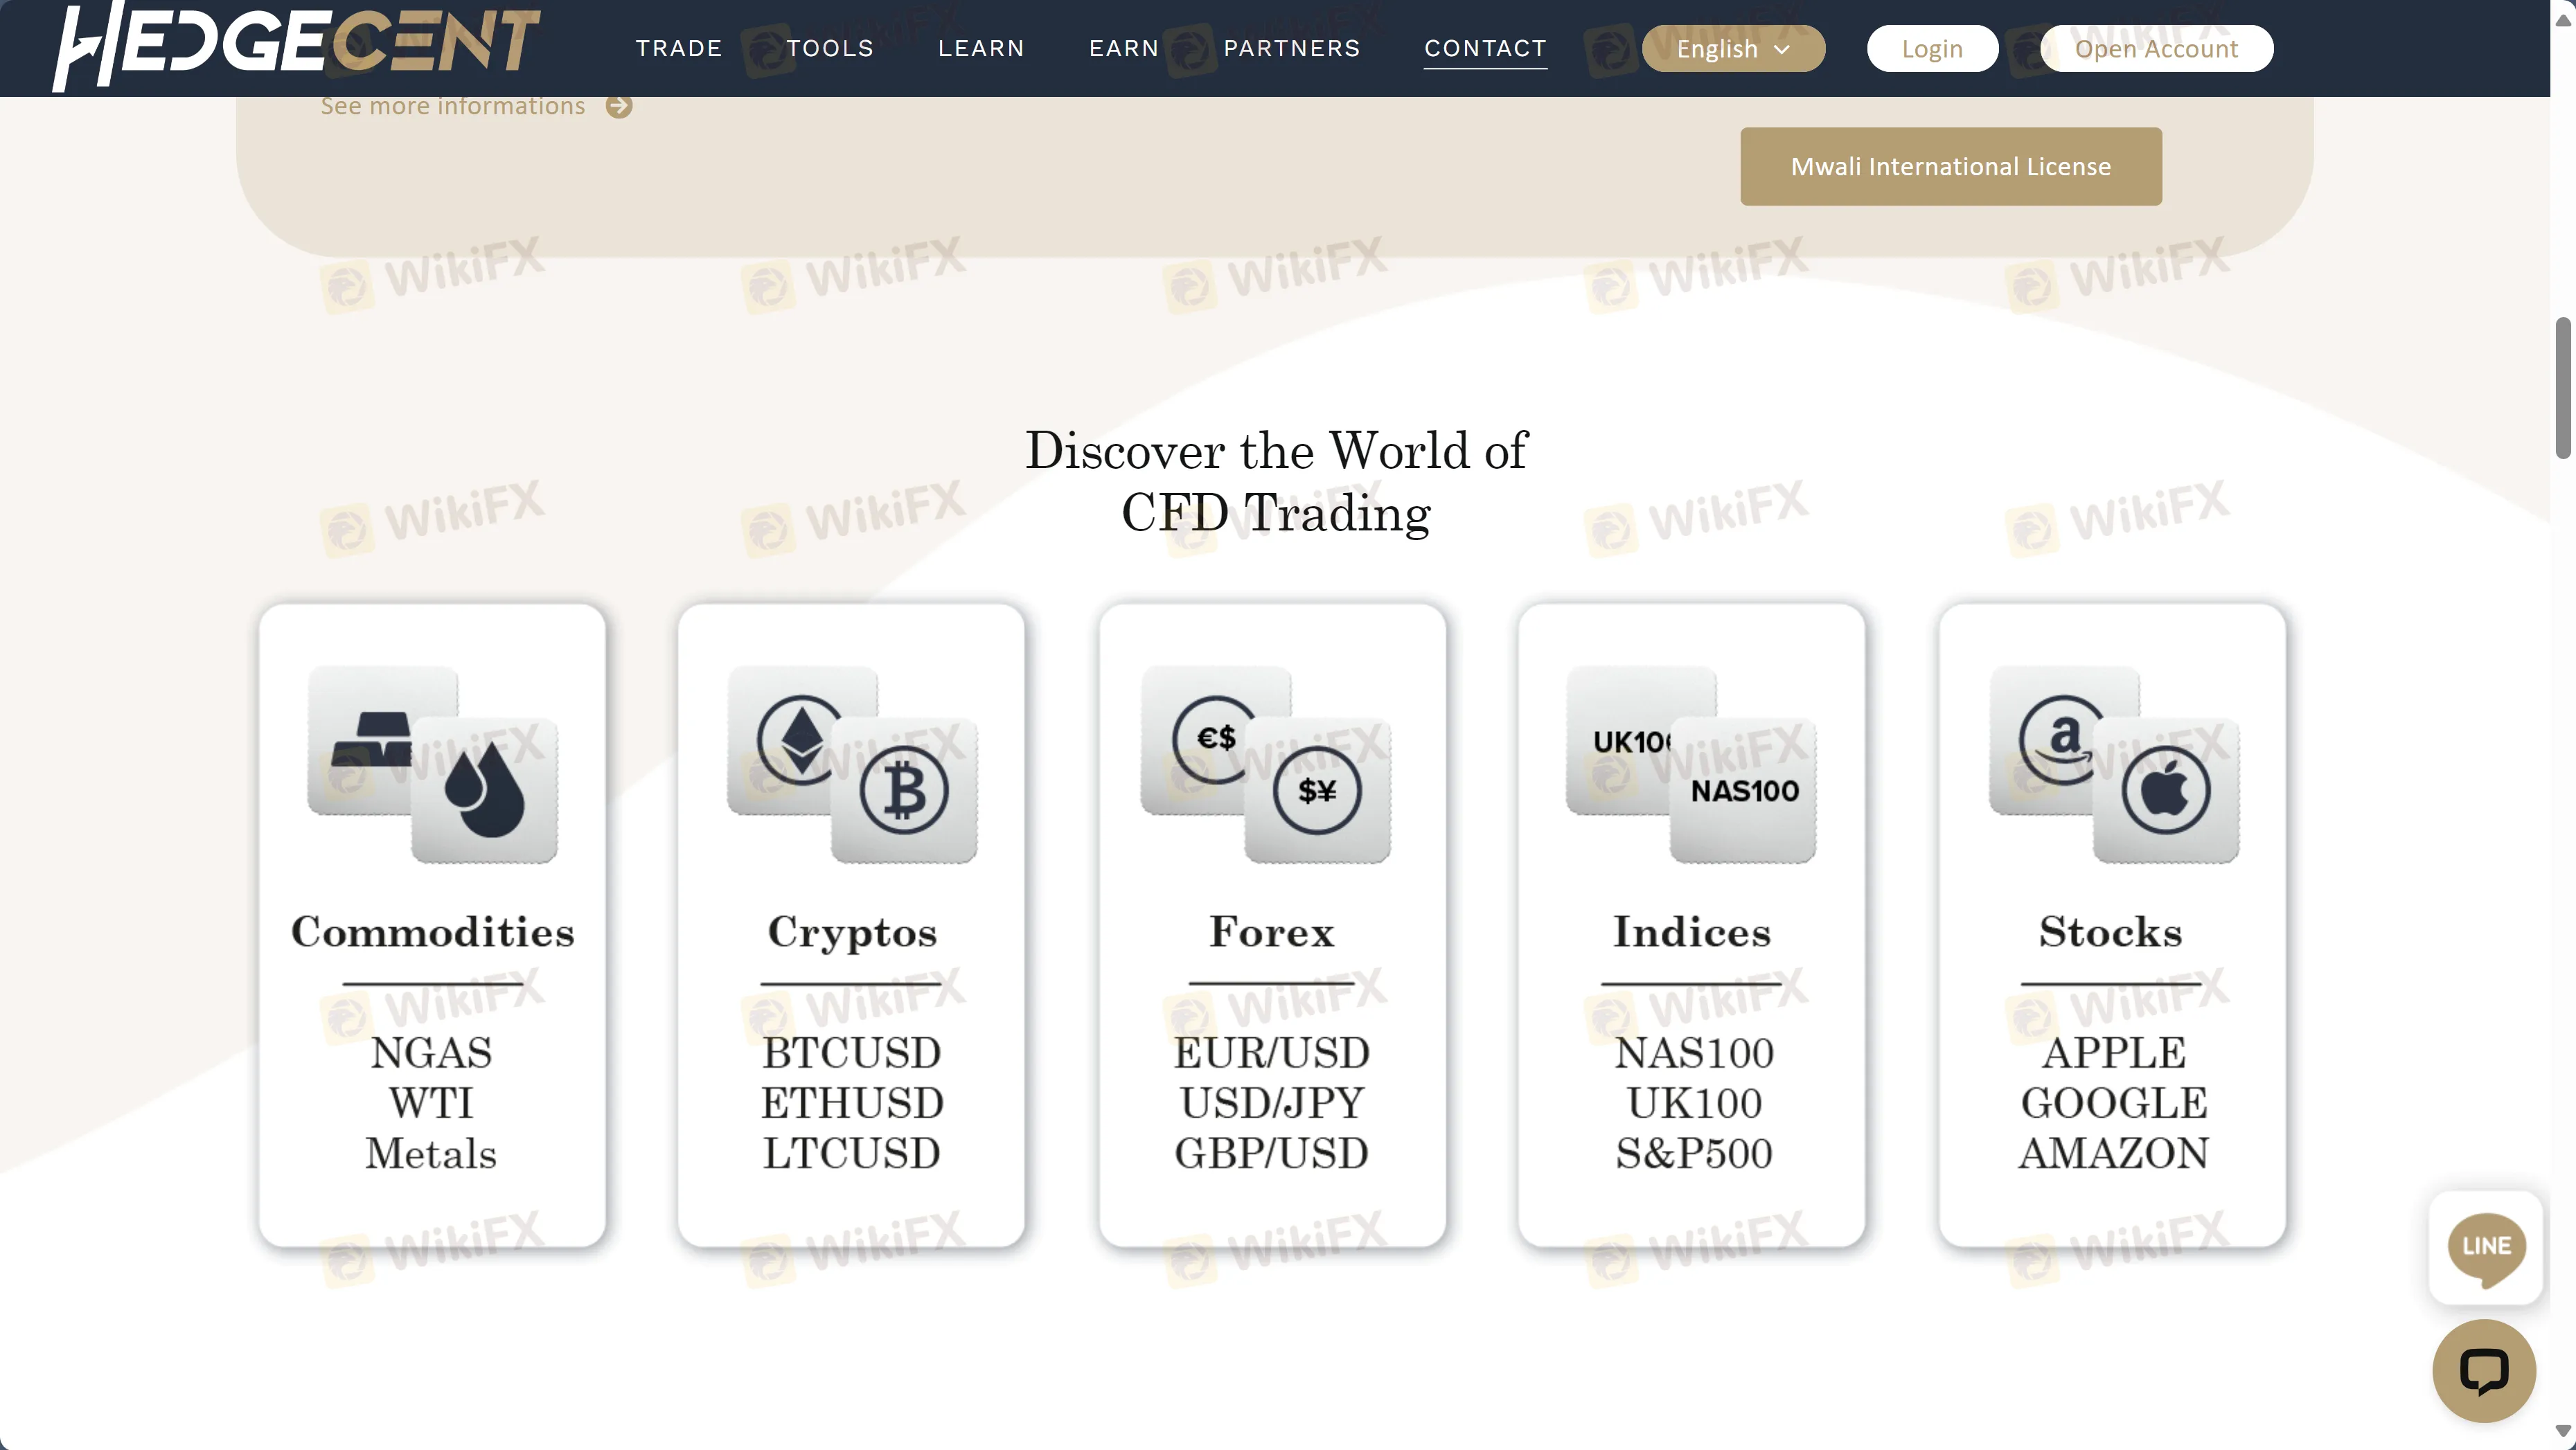This screenshot has width=2576, height=1450.
Task: Click the $¥ currency icon in the Forex card
Action: 1317,791
